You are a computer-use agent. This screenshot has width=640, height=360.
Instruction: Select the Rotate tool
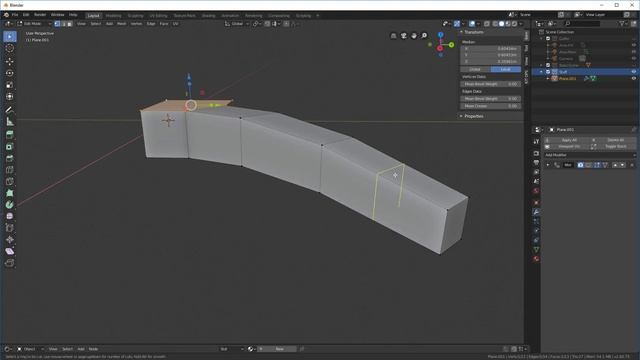point(10,73)
